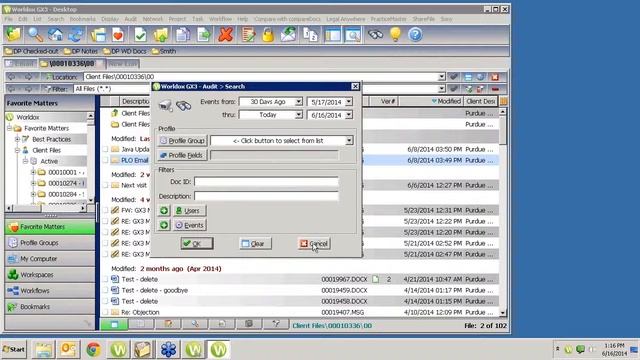Image resolution: width=640 pixels, height=360 pixels.
Task: Click the Users button
Action: point(189,211)
